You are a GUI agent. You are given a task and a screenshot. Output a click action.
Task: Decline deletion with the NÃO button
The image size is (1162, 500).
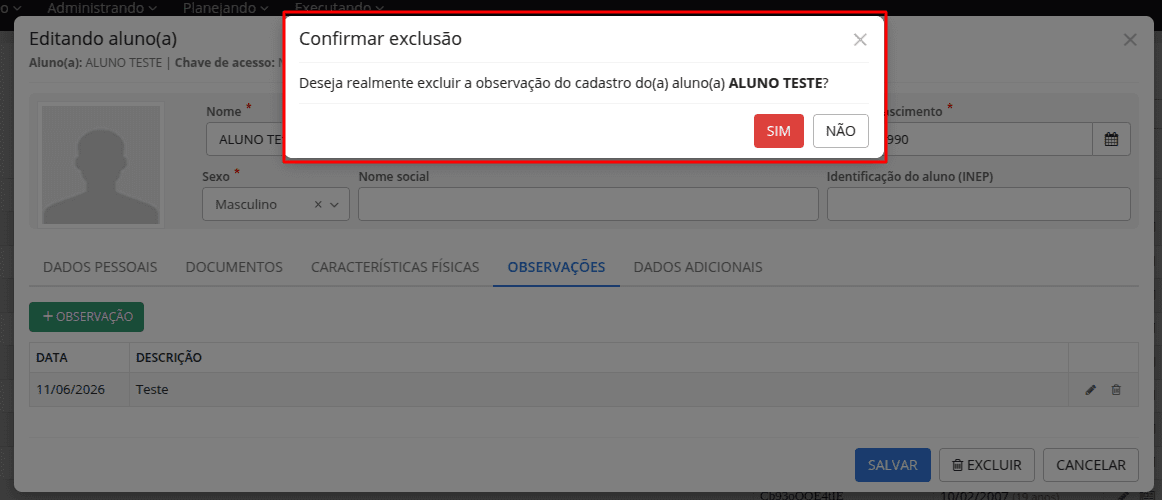840,131
